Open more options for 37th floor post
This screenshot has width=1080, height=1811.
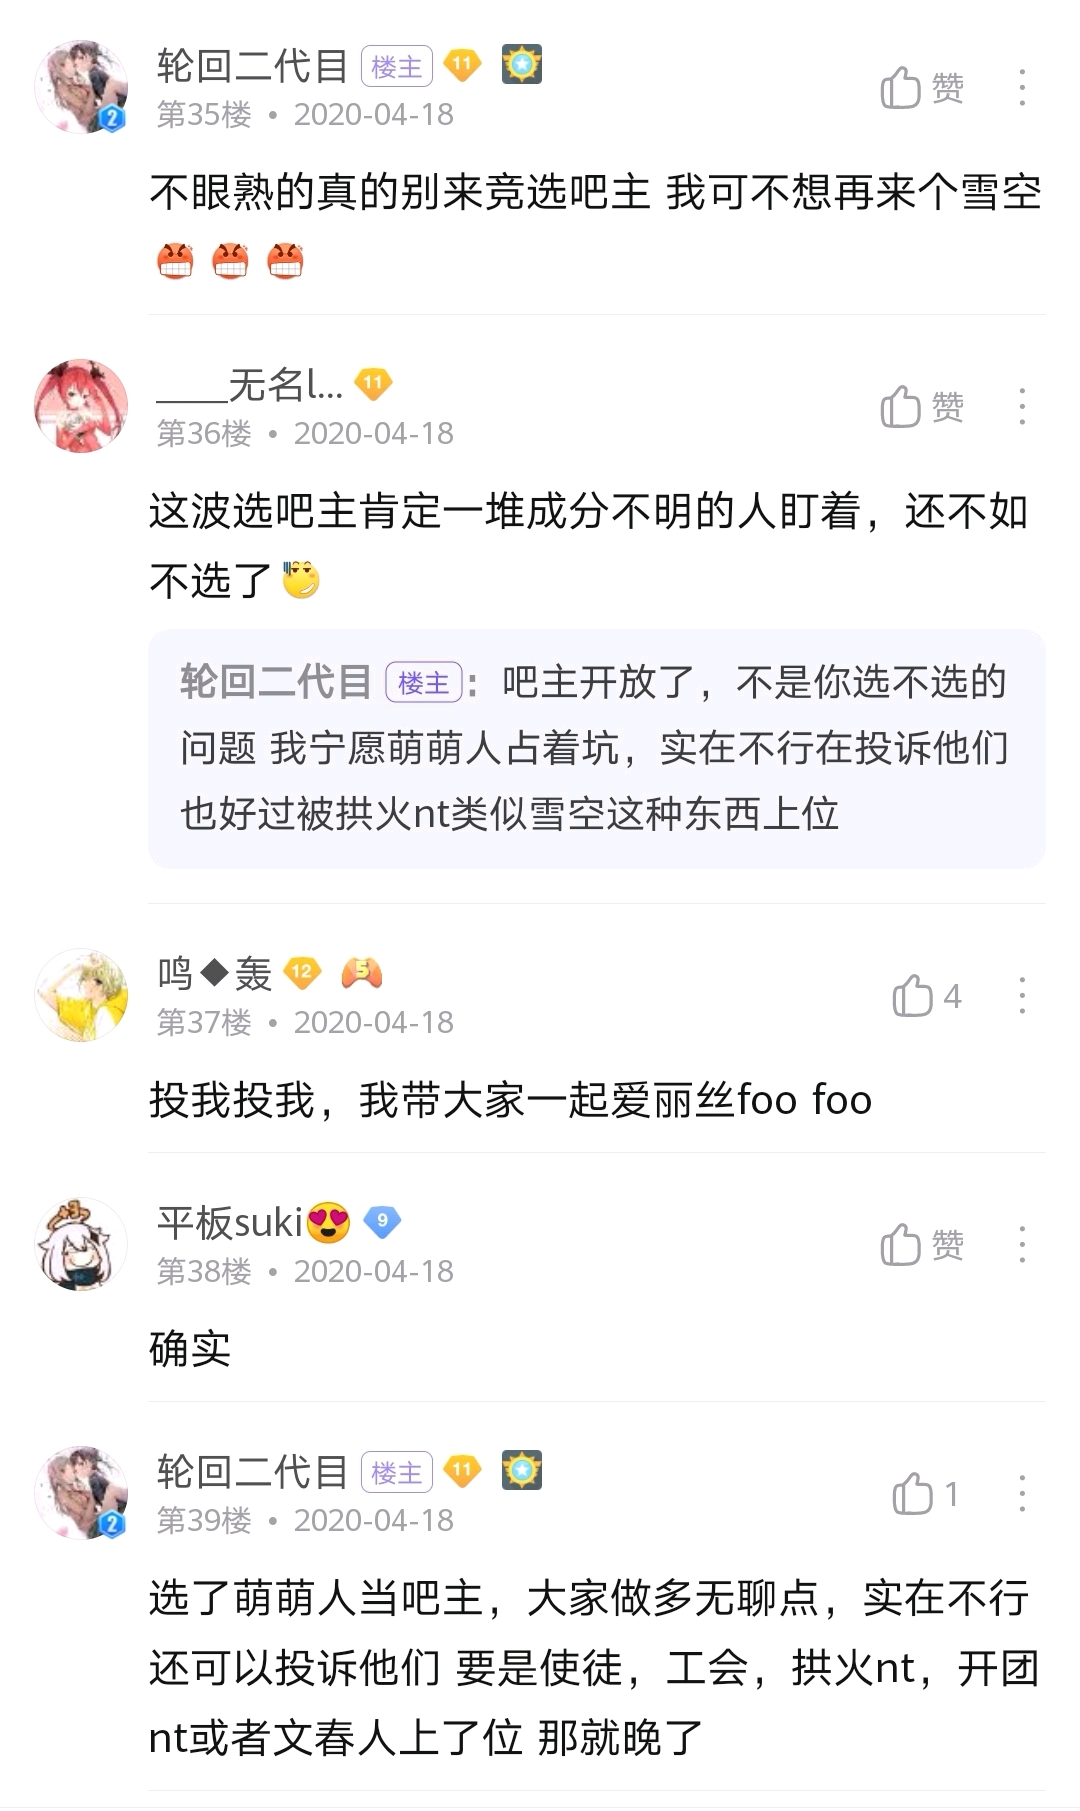pos(1021,996)
